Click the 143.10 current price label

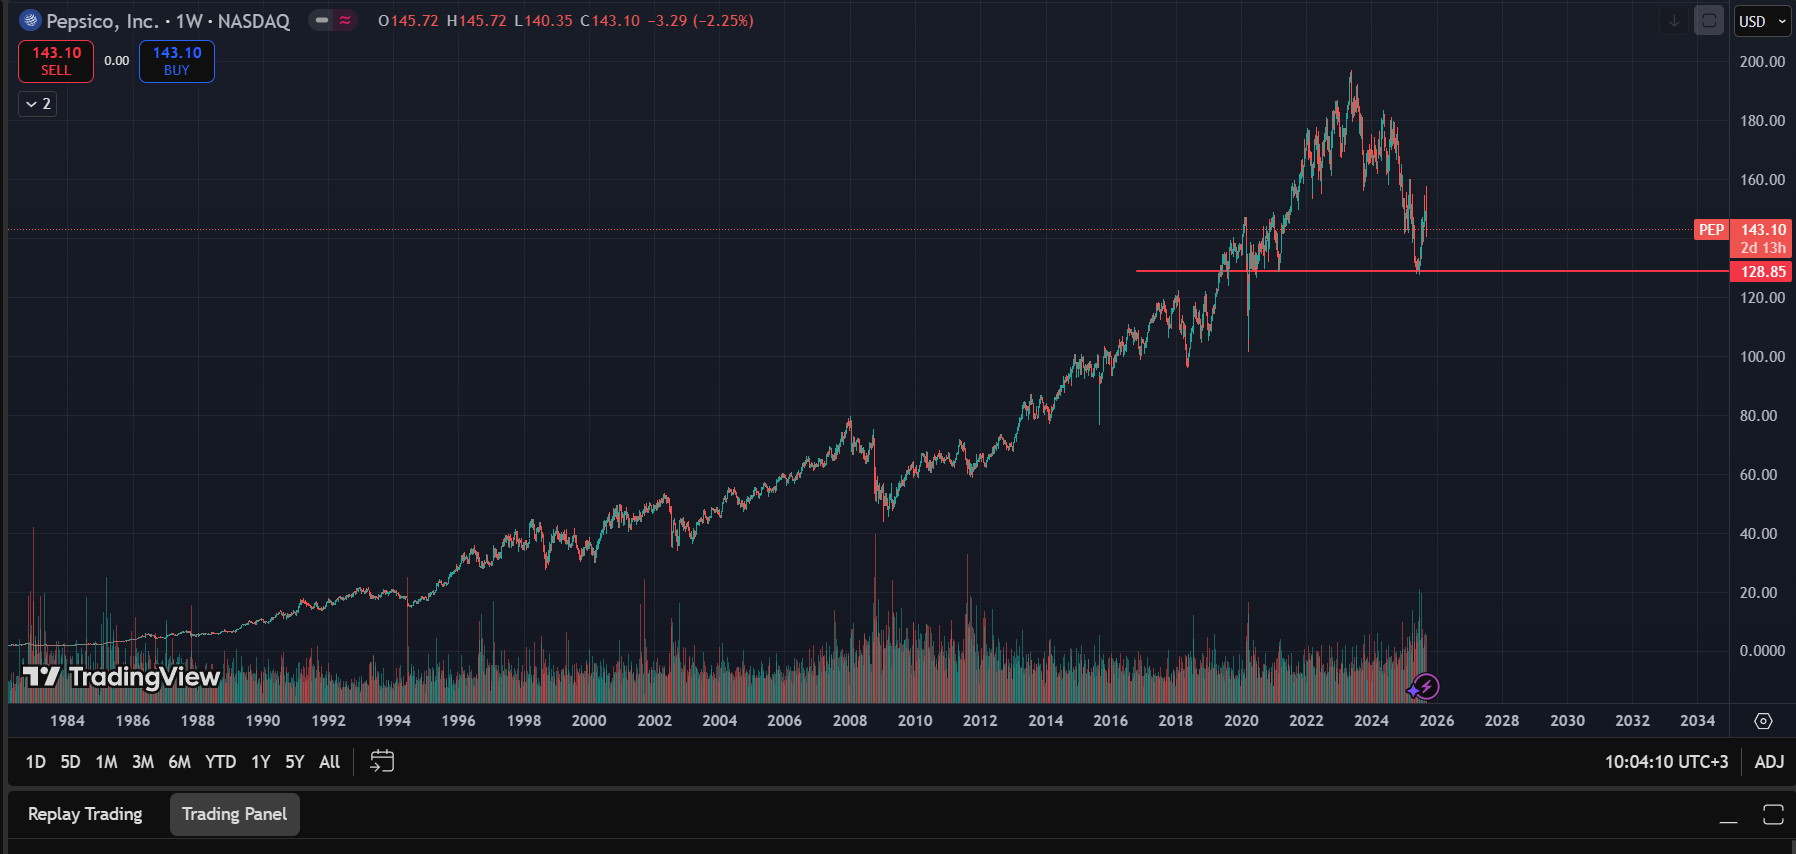pos(1762,230)
